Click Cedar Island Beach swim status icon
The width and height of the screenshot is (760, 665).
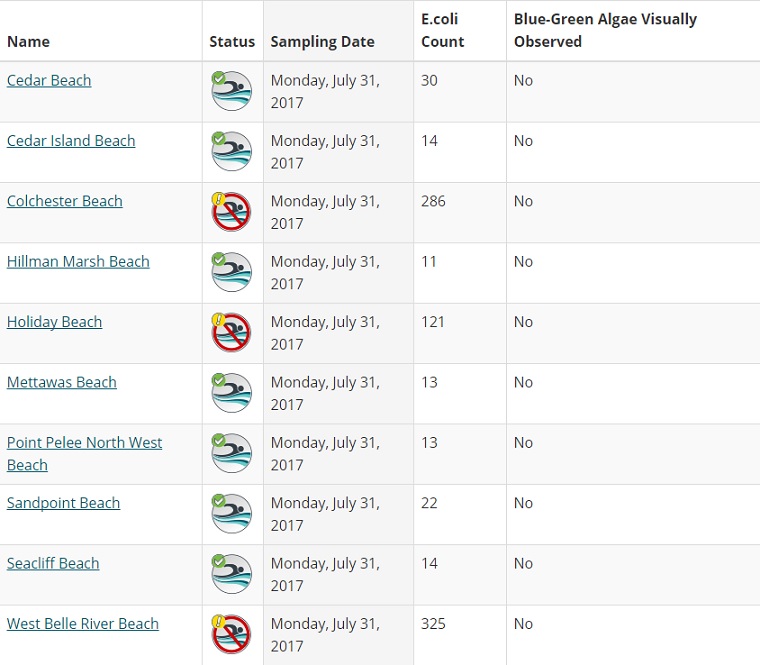click(x=232, y=151)
